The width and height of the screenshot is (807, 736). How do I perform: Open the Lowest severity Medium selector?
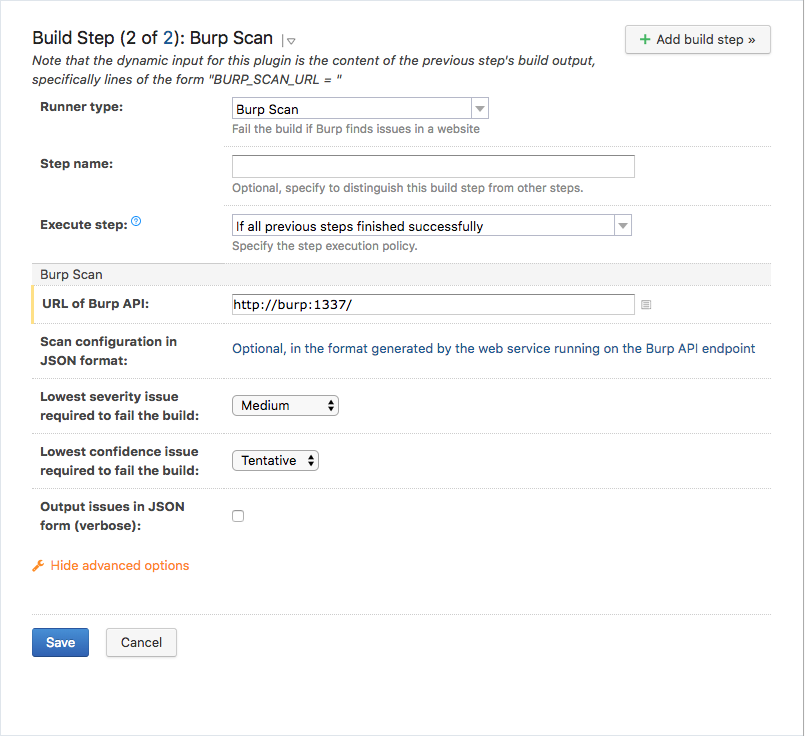coord(285,406)
